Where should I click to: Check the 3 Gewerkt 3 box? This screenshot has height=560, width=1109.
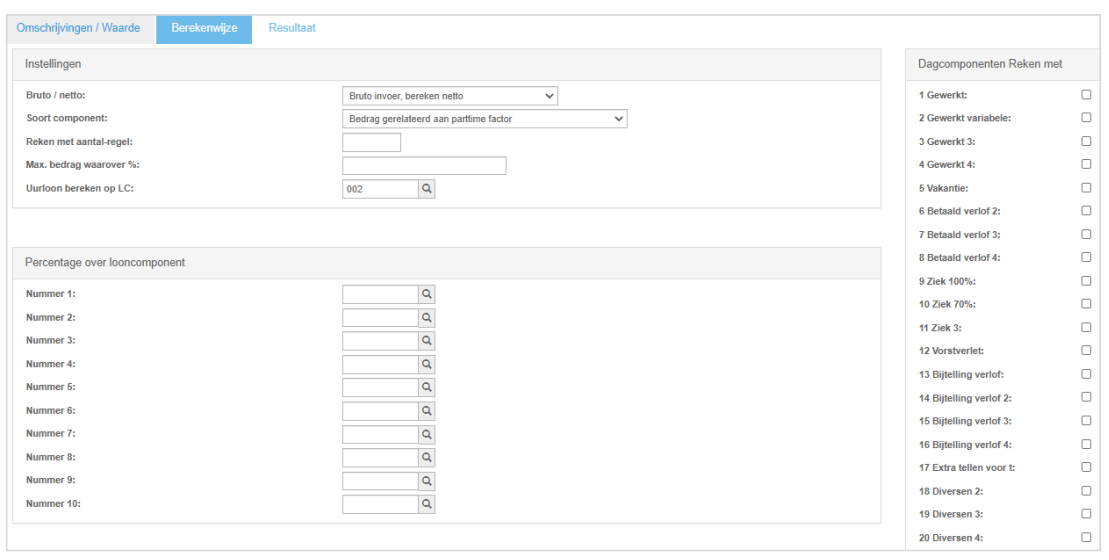[x=1086, y=141]
